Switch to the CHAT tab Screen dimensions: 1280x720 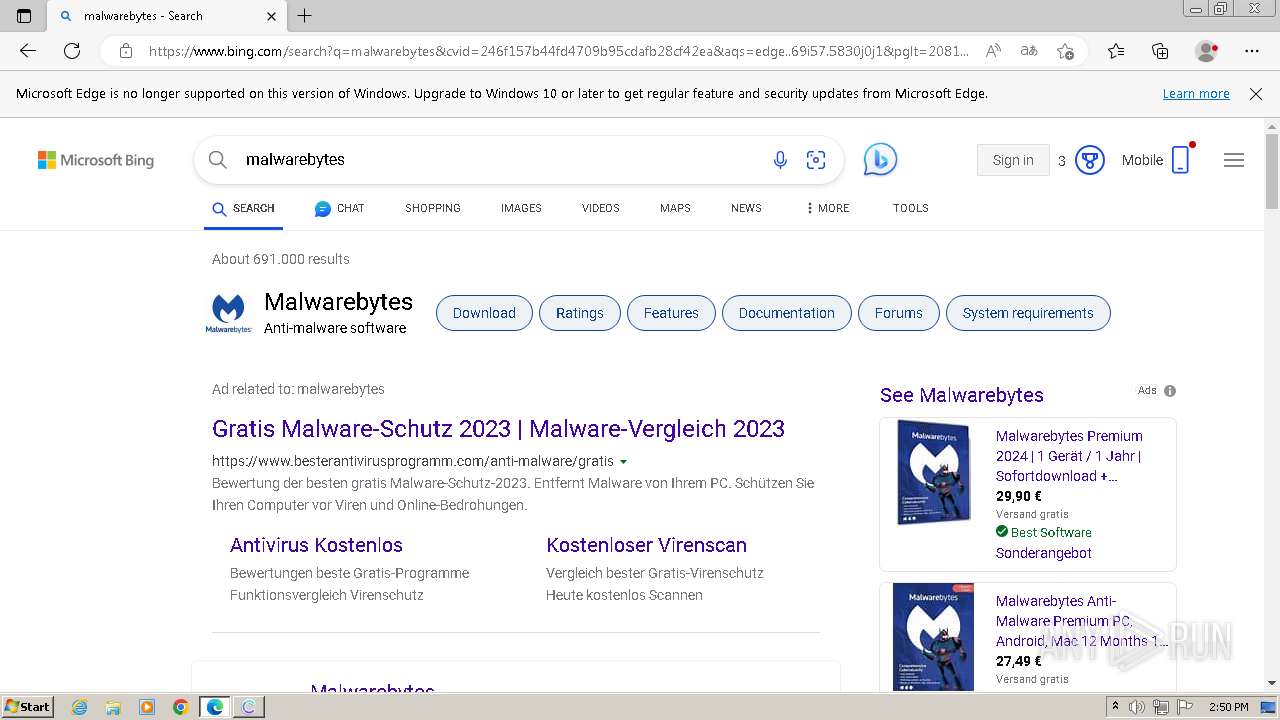339,208
